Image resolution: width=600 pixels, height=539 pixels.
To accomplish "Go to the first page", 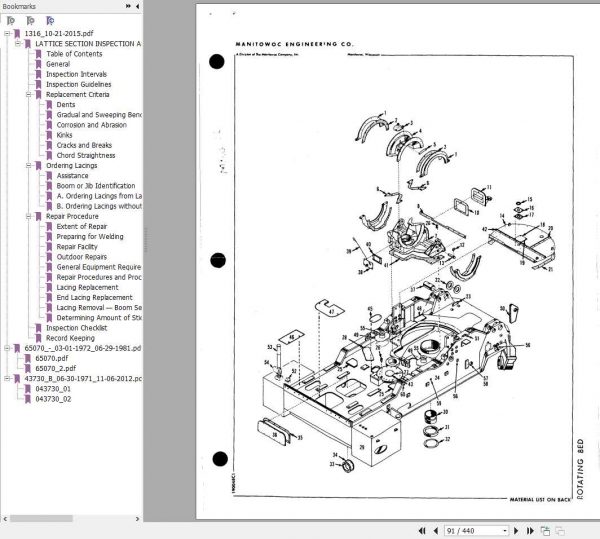I will point(422,531).
